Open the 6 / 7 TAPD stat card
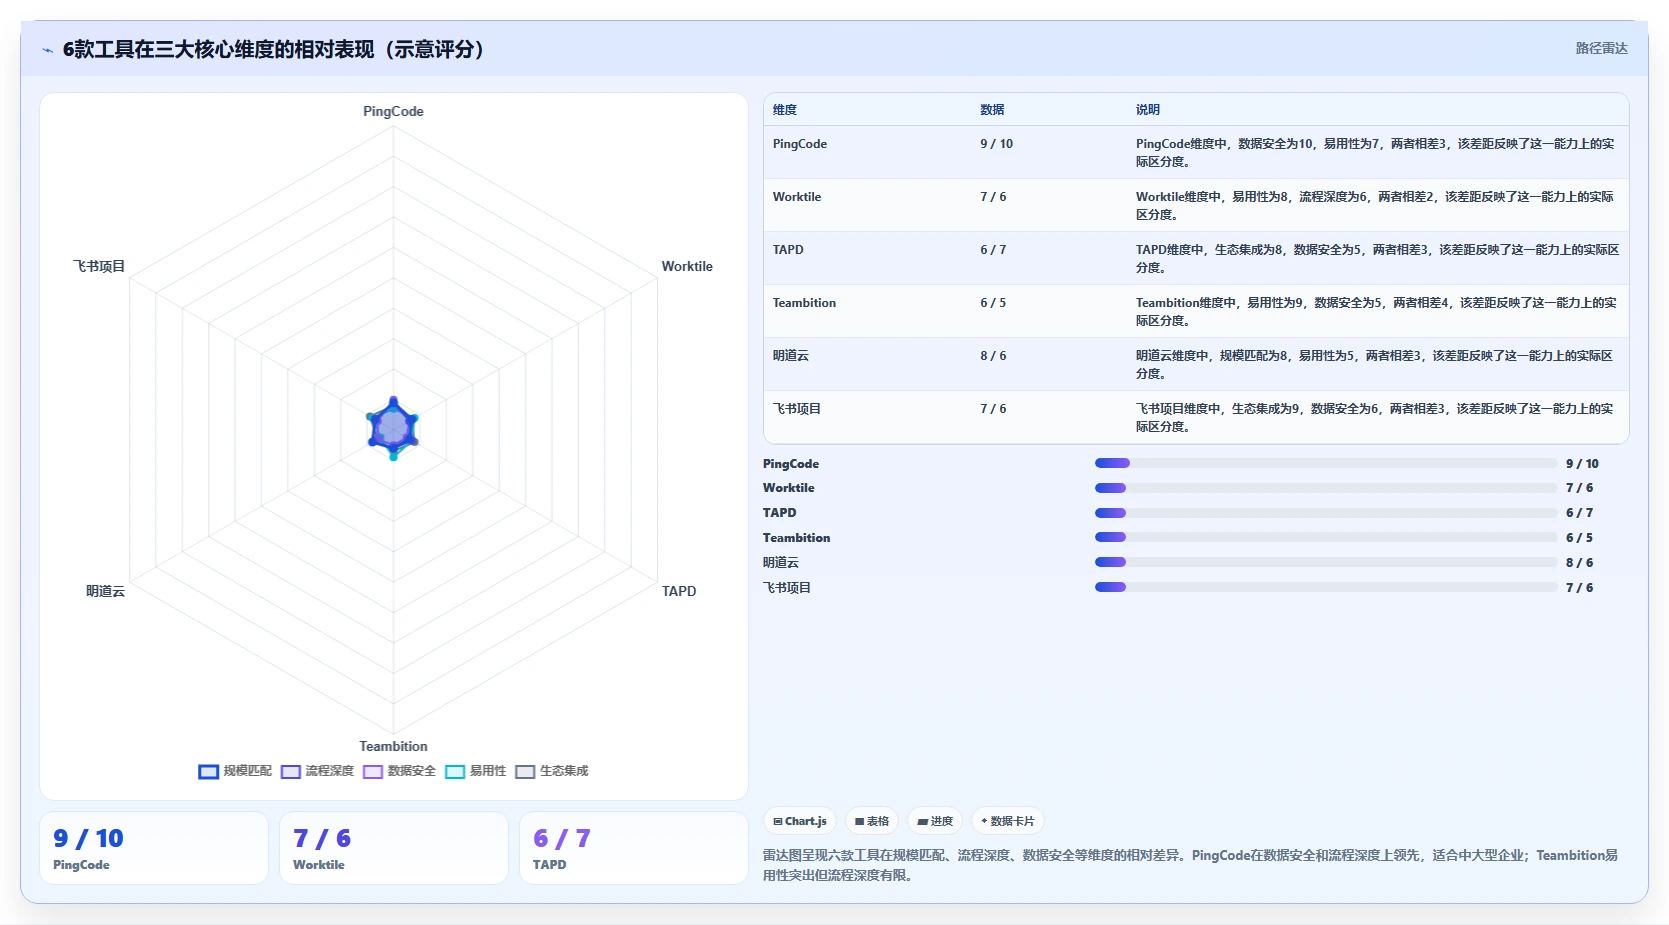The height and width of the screenshot is (925, 1669). pyautogui.click(x=634, y=848)
